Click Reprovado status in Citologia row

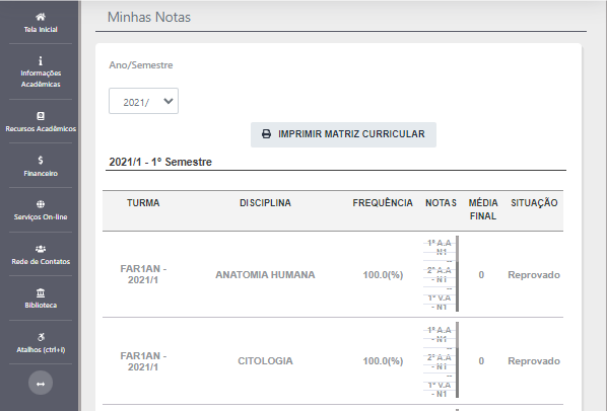pyautogui.click(x=534, y=360)
